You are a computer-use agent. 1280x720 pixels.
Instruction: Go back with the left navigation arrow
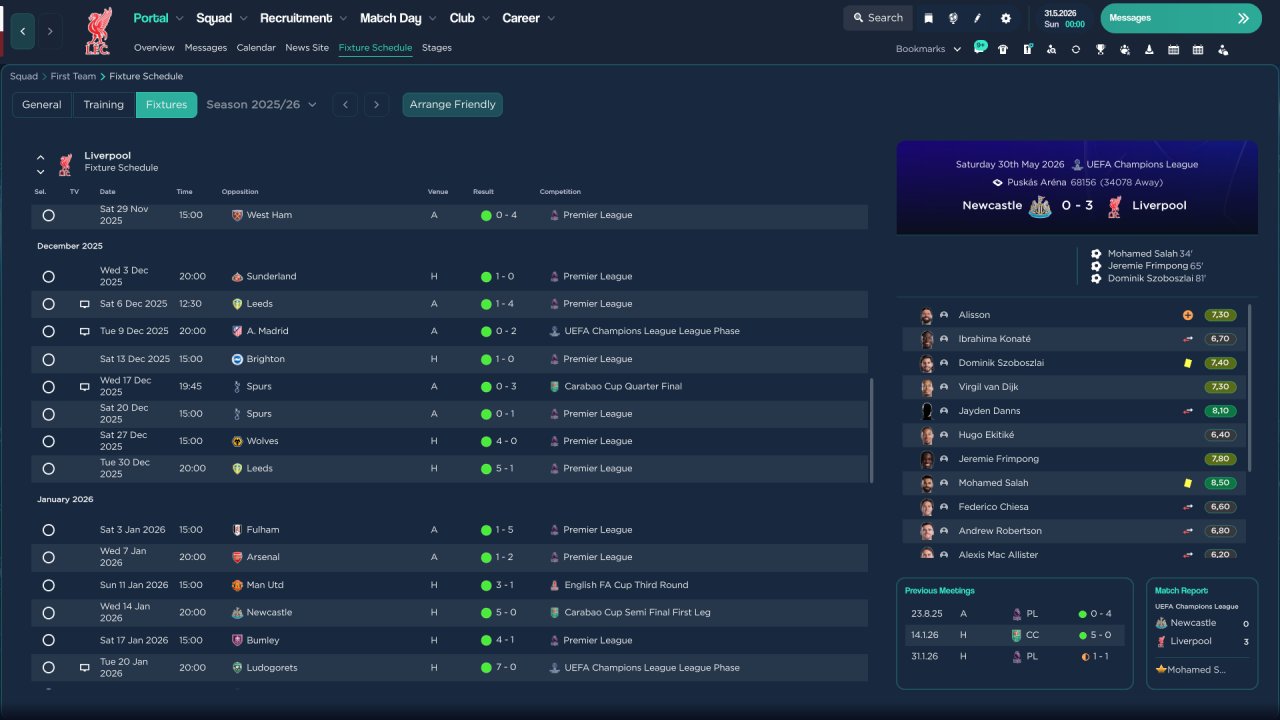(x=23, y=31)
